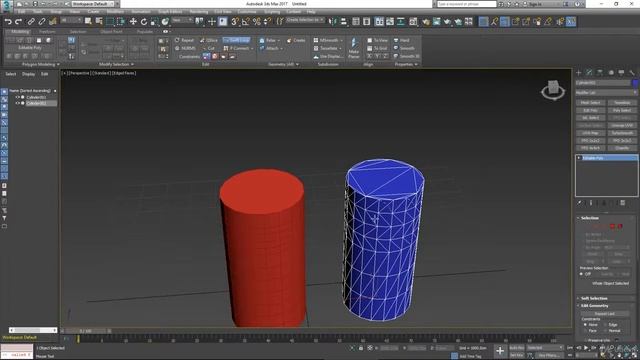Open the Hierarchy tab in command panel
This screenshot has width=640, height=360.
[600, 73]
